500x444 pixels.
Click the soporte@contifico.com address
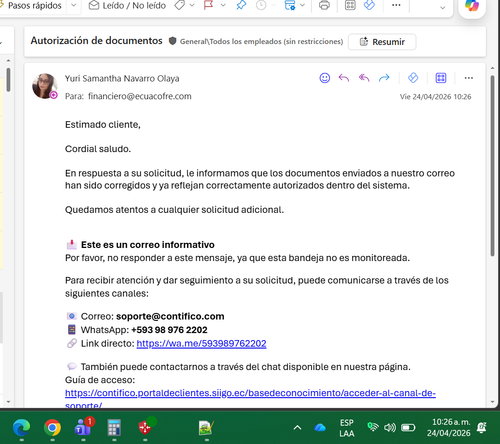pyautogui.click(x=170, y=316)
